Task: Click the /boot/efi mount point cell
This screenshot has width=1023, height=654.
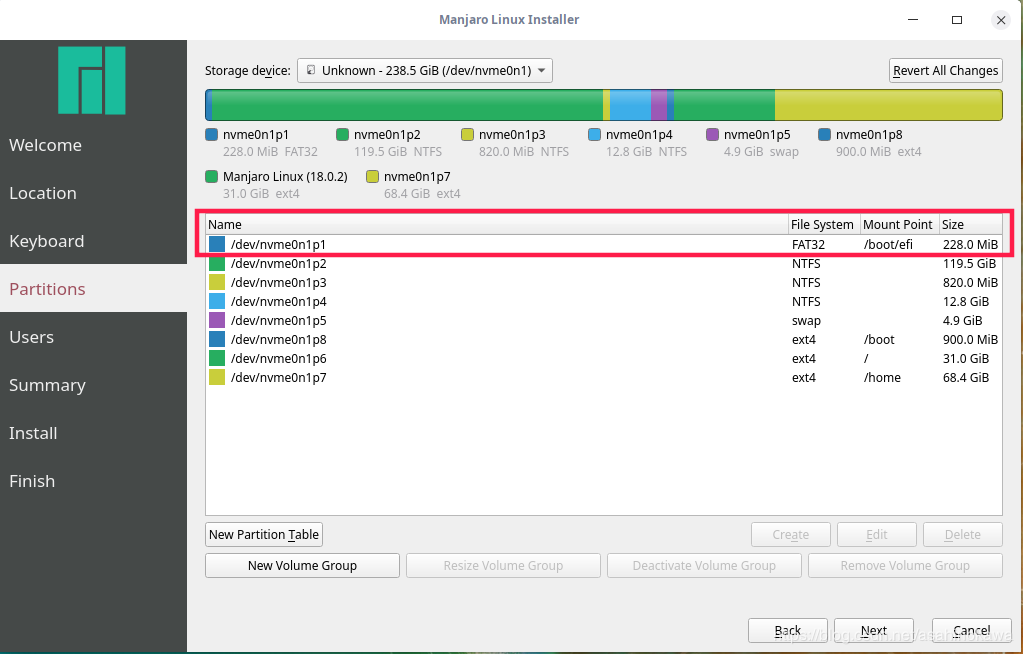Action: click(888, 244)
